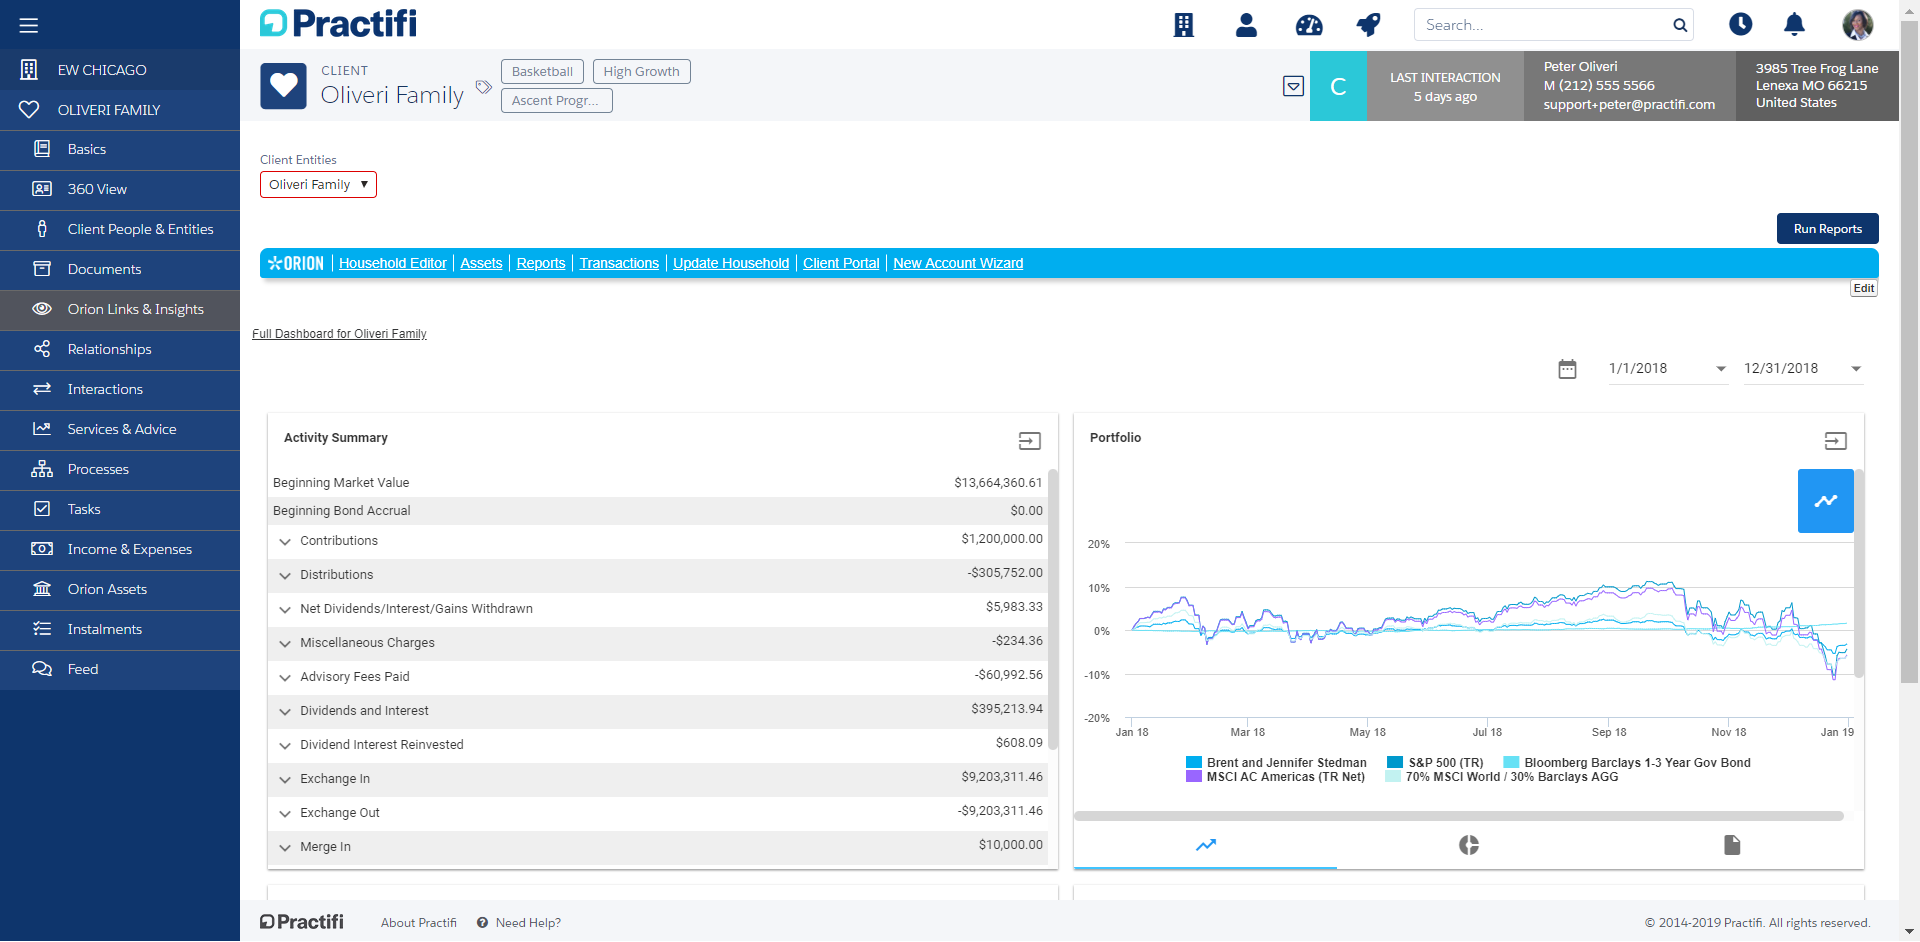Expand the Activity Summary panel
Viewport: 1920px width, 942px height.
click(x=1030, y=441)
